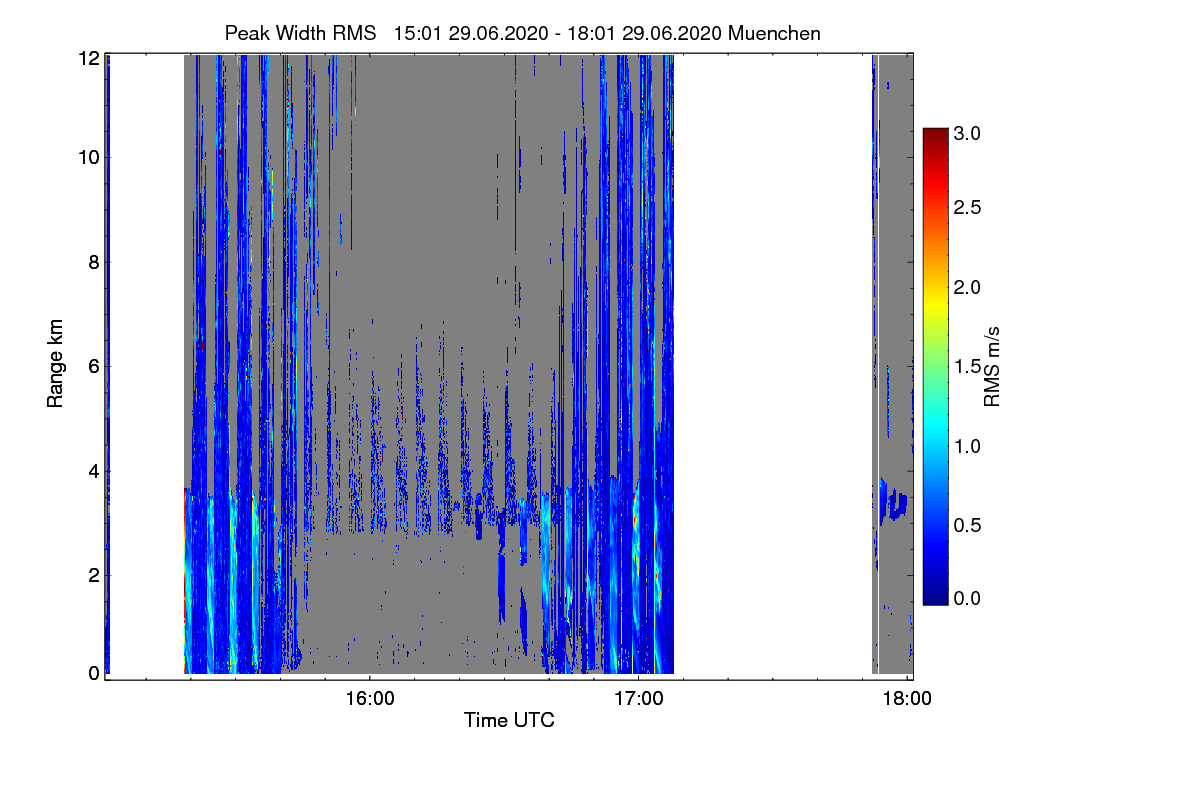Image resolution: width=1200 pixels, height=800 pixels.
Task: Click the colorbar '2.0' value label
Action: 968,288
